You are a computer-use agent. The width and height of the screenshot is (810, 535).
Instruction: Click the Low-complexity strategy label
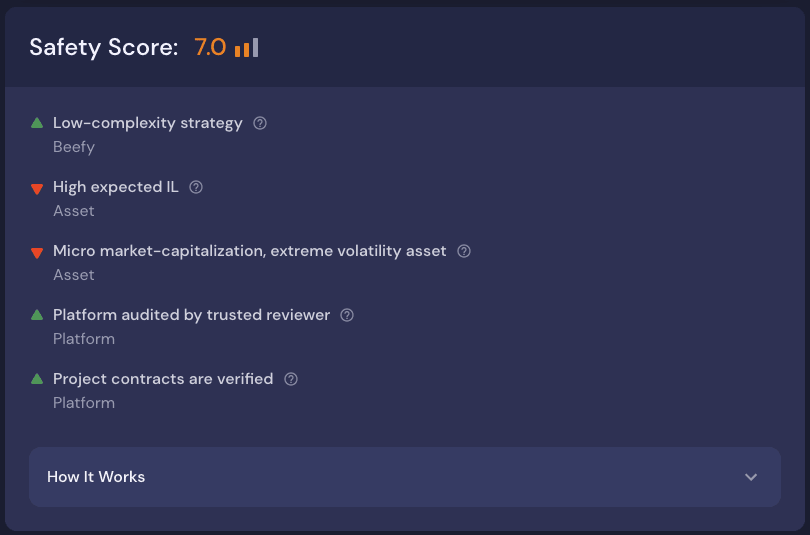pos(148,123)
